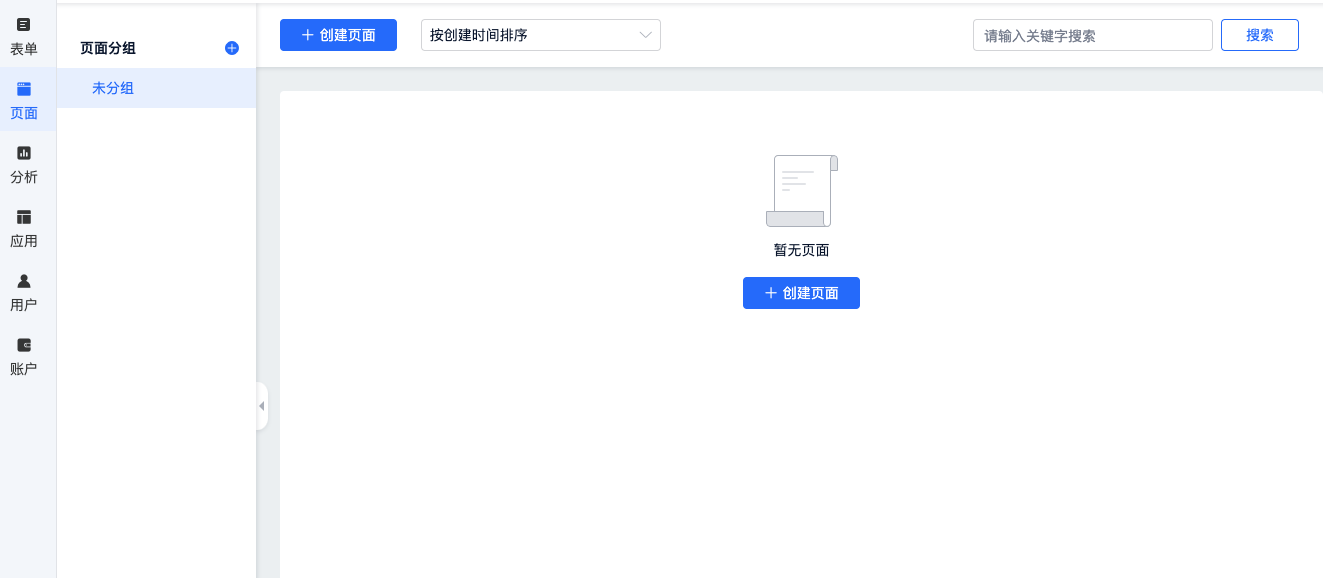Viewport: 1323px width, 578px height.
Task: Select the 未分组 group item
Action: 113,88
